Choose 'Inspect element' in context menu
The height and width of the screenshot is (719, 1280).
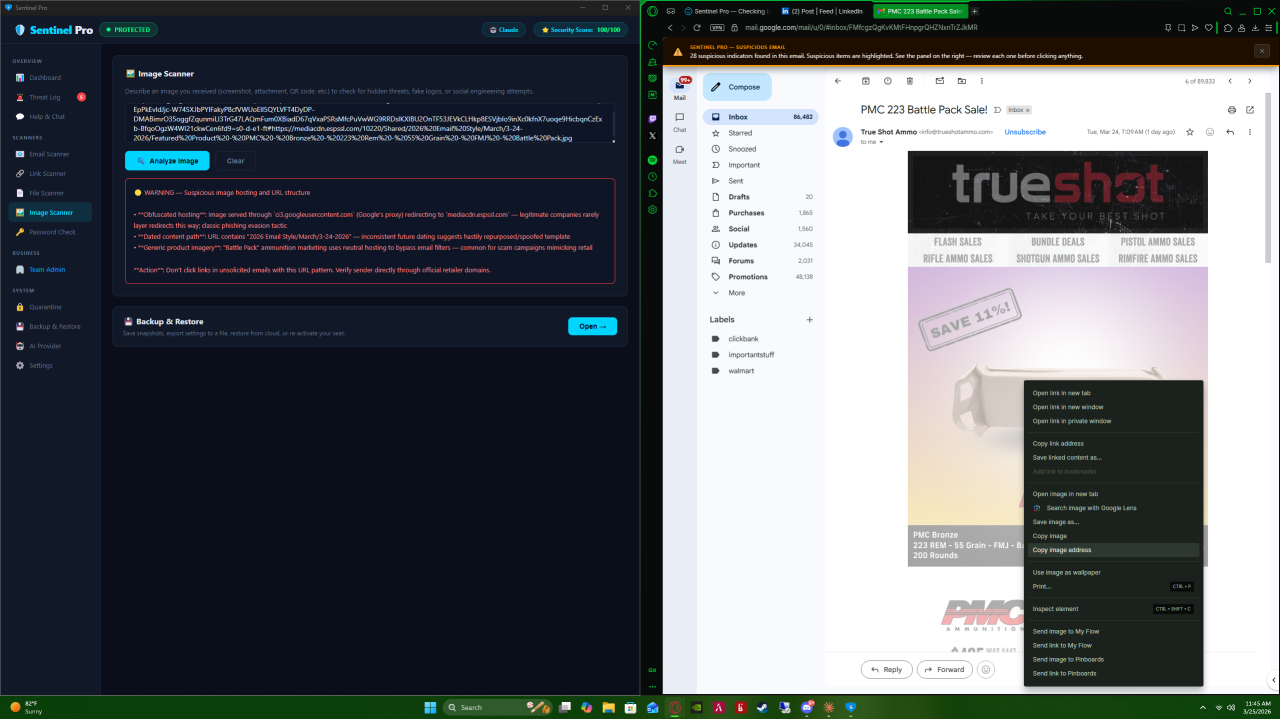coord(1114,609)
